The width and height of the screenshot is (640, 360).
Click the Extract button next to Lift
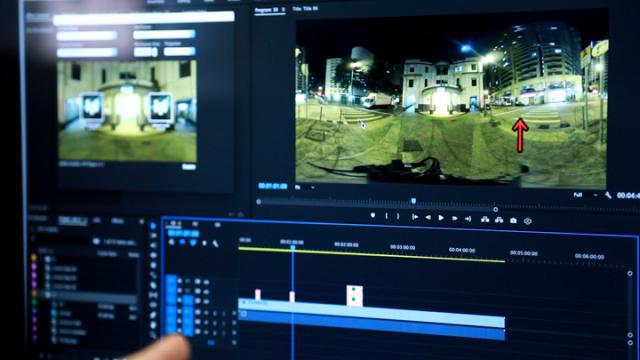pyautogui.click(x=499, y=220)
